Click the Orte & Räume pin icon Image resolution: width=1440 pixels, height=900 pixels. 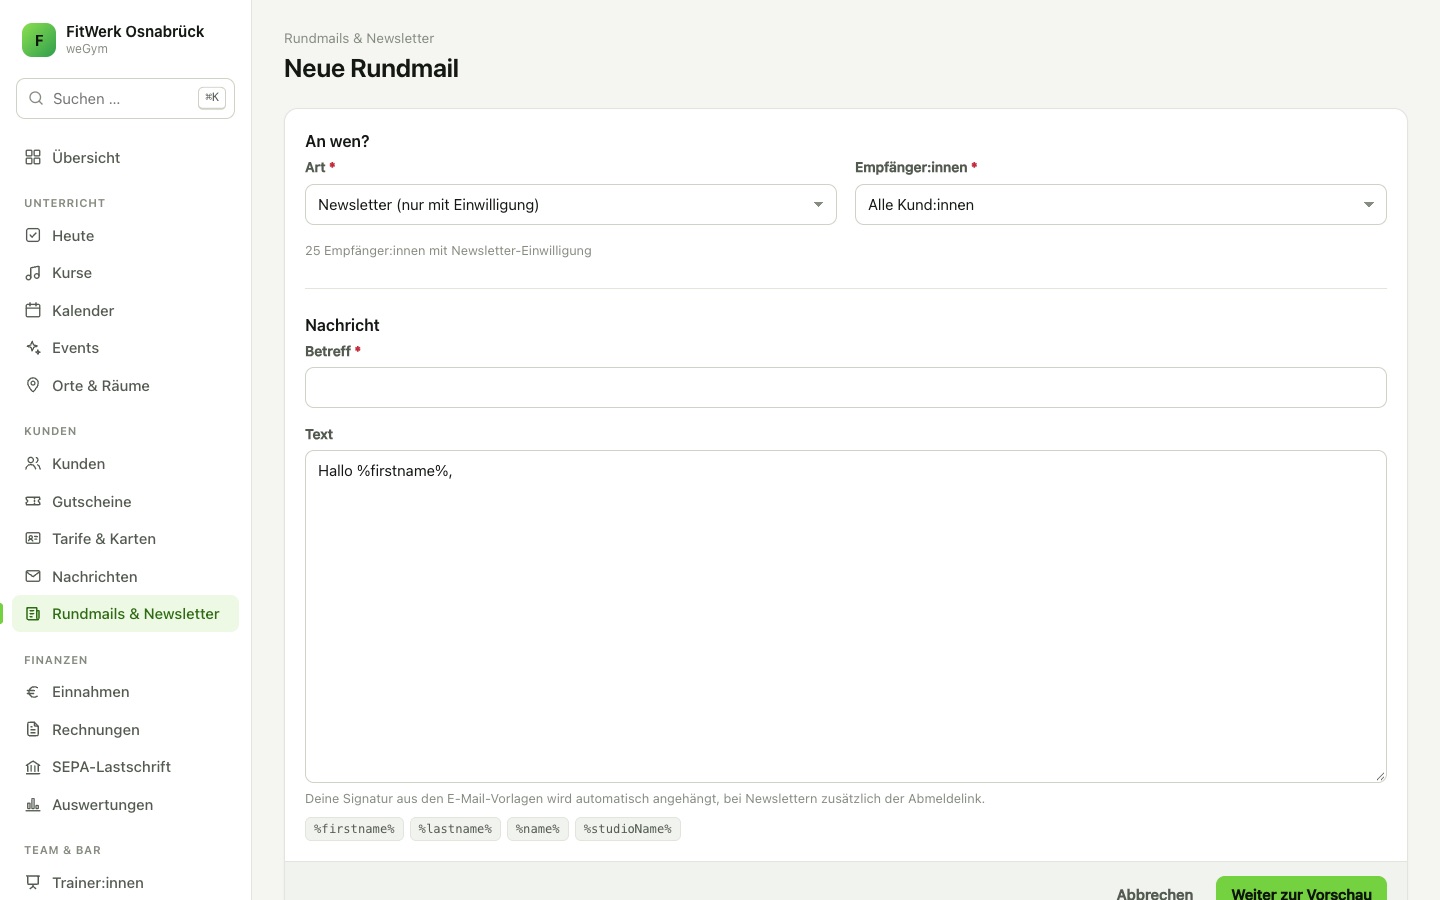click(x=33, y=385)
